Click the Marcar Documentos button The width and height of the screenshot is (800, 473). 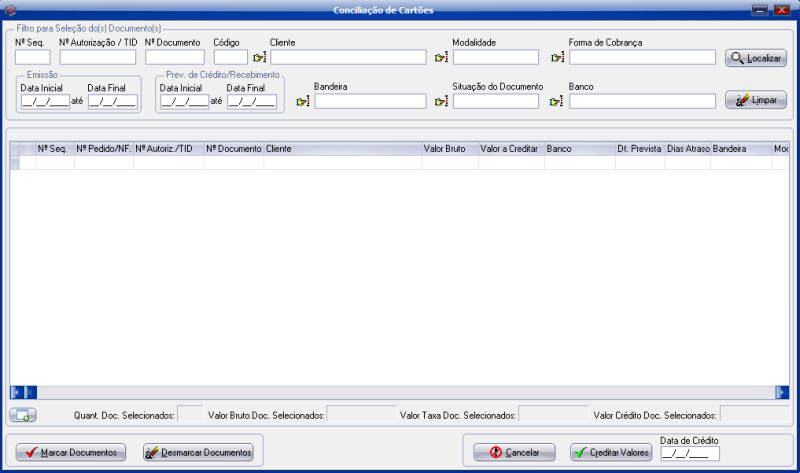point(72,452)
